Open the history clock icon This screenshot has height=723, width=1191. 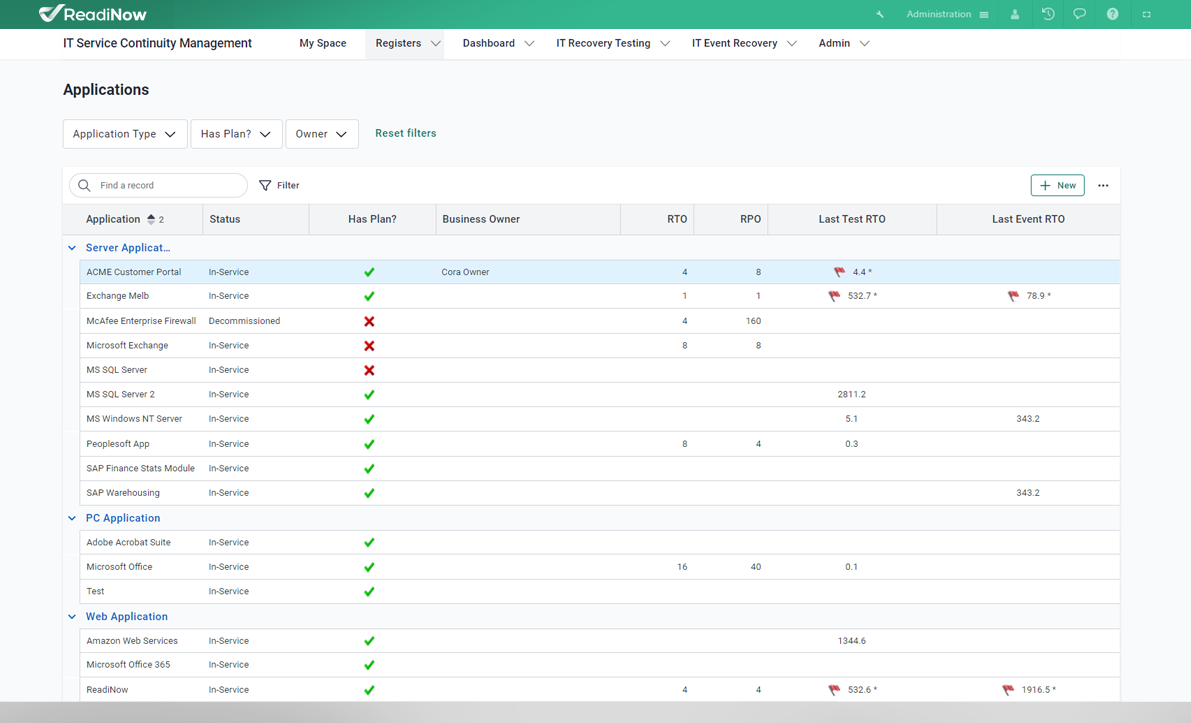pyautogui.click(x=1048, y=14)
